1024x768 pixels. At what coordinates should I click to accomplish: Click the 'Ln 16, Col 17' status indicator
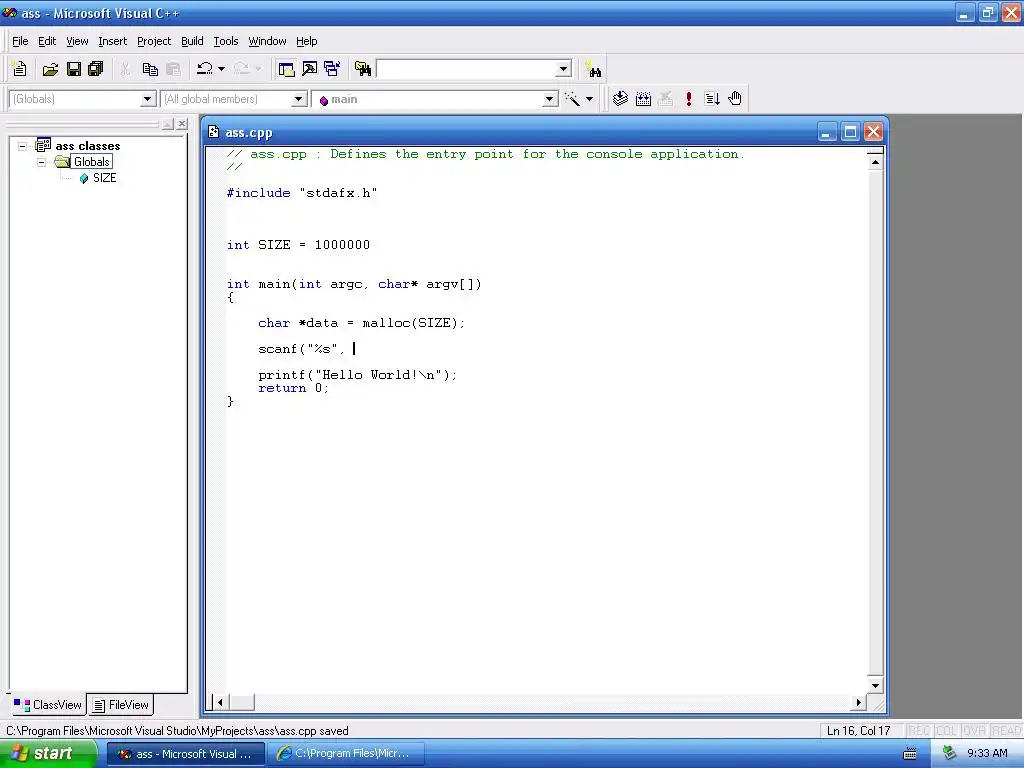858,731
